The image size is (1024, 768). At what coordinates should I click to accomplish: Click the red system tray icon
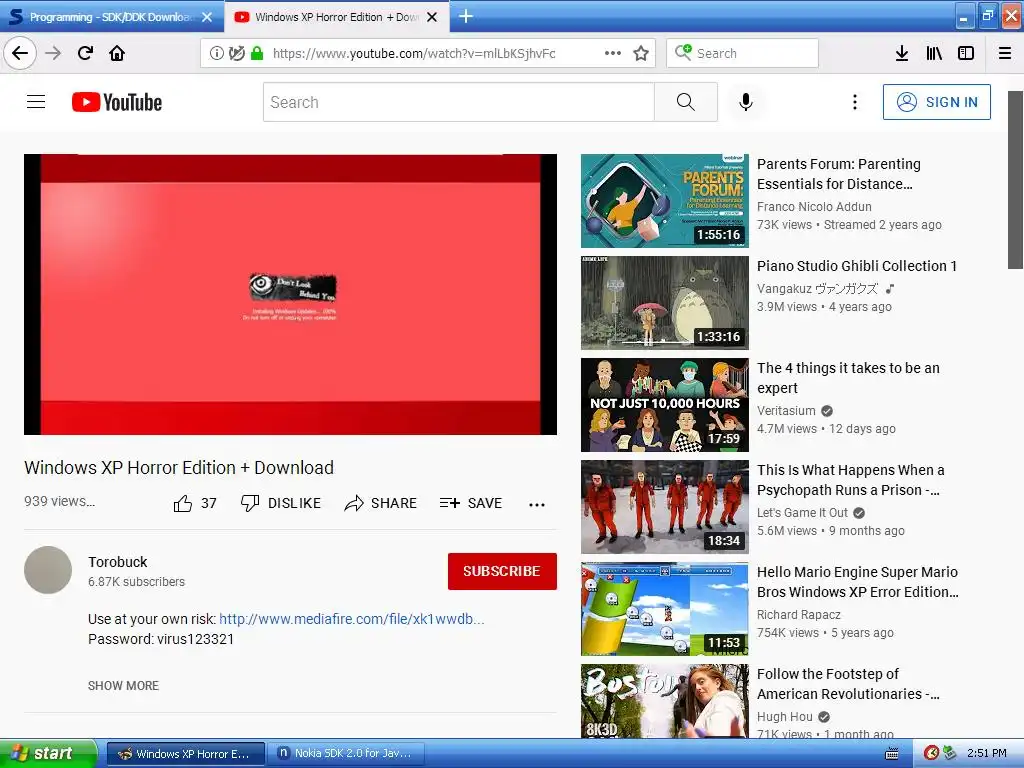coord(931,753)
